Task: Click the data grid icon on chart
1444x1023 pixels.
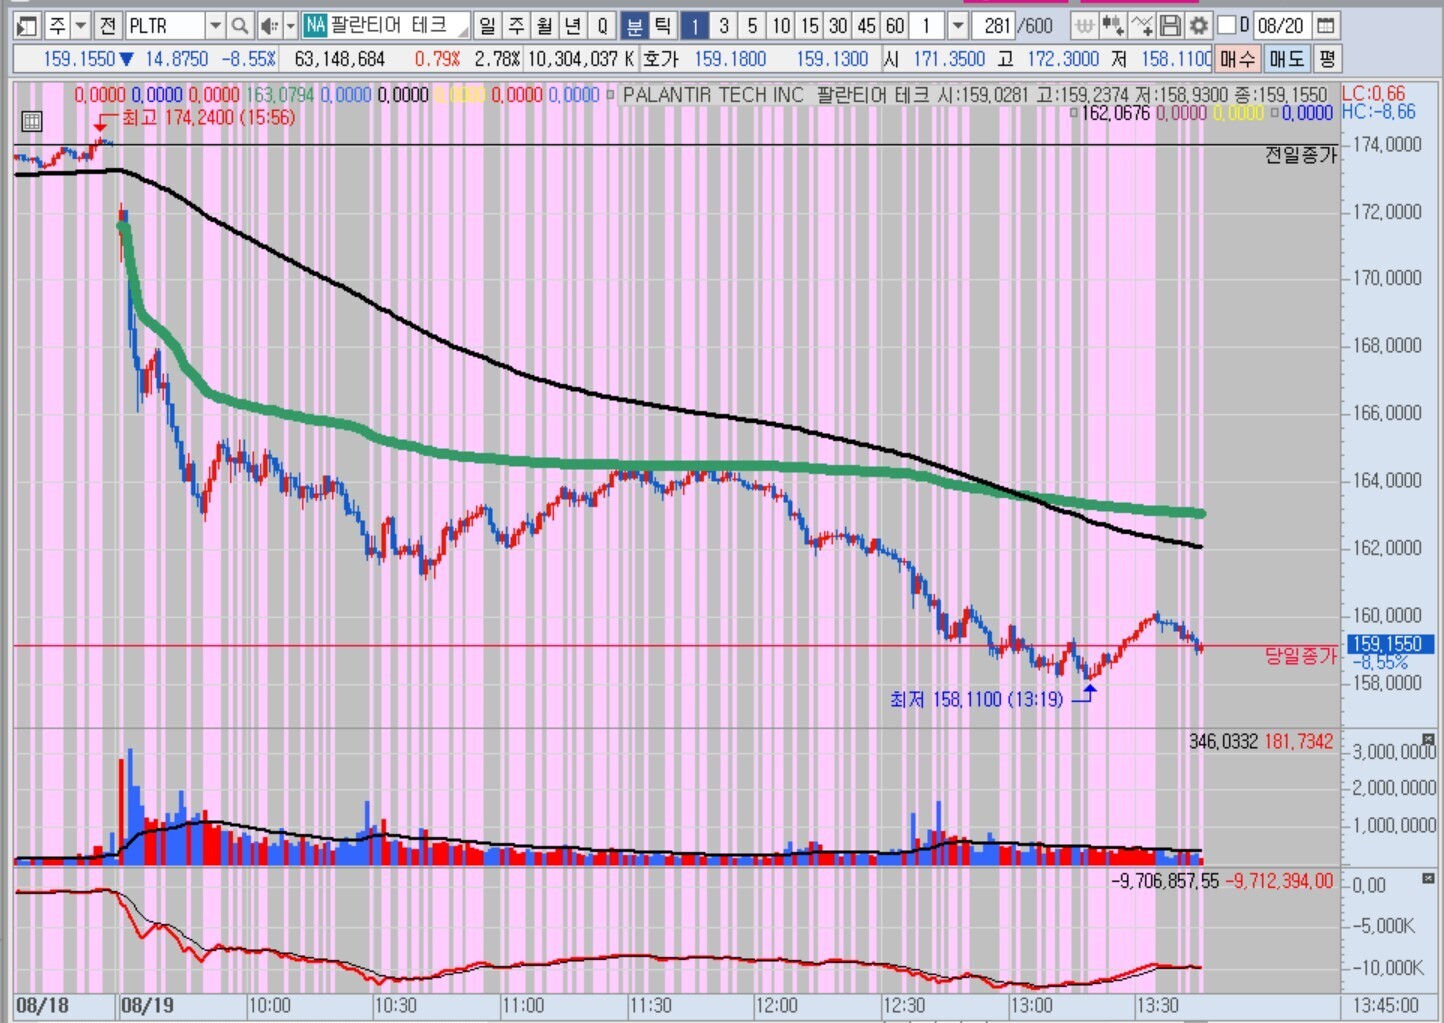Action: (x=32, y=122)
